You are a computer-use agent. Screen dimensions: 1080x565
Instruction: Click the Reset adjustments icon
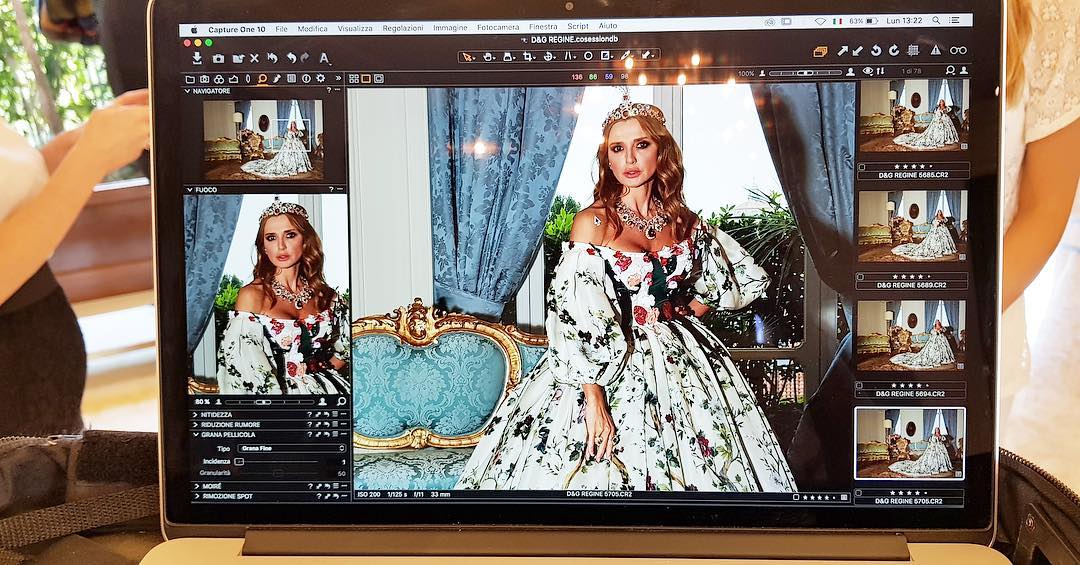pos(271,59)
